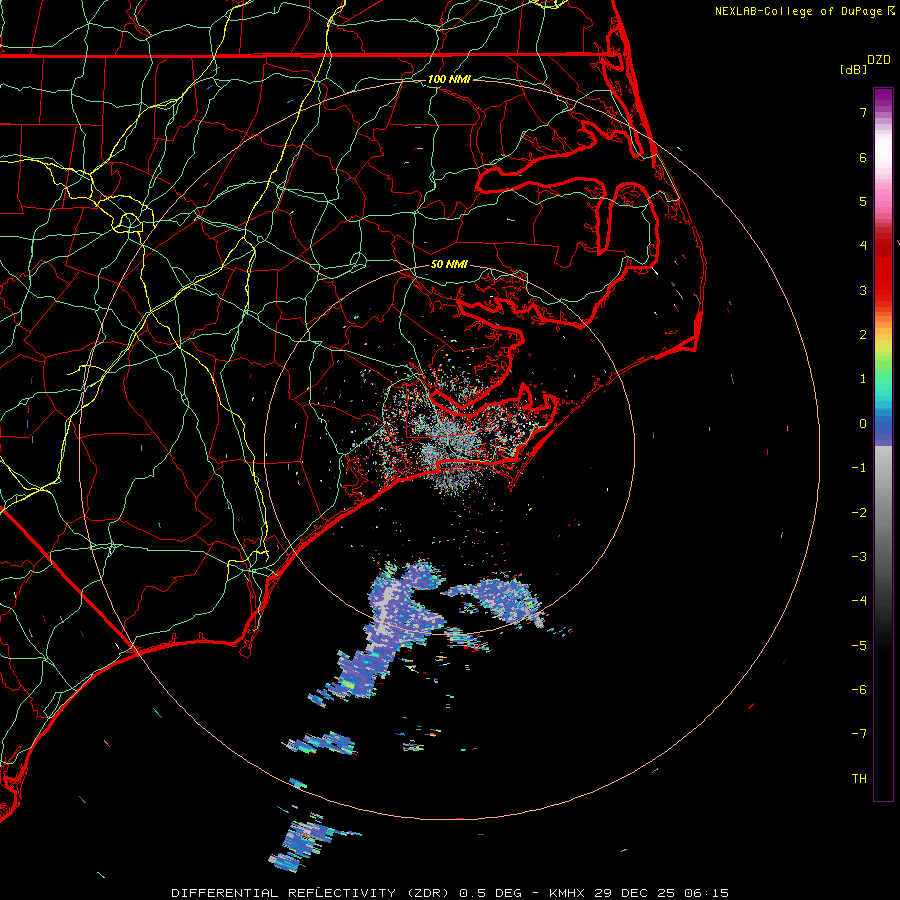This screenshot has width=900, height=900.
Task: Click the 100 NMI range ring label
Action: pos(449,79)
